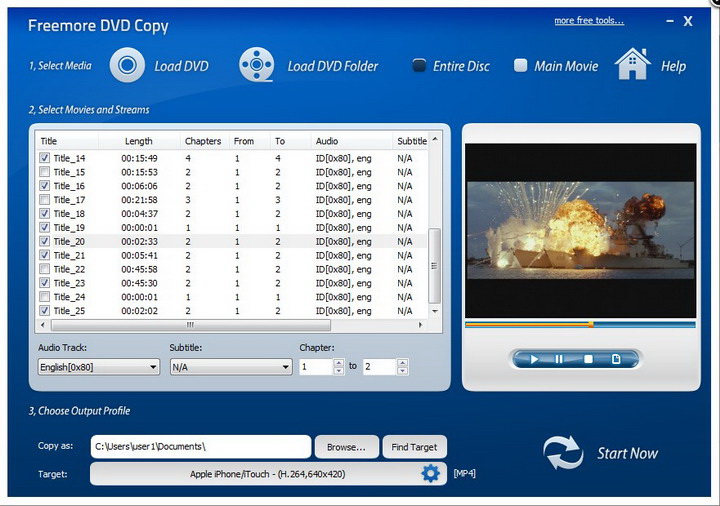Click the Find Target button
Image resolution: width=720 pixels, height=506 pixels.
[x=414, y=447]
